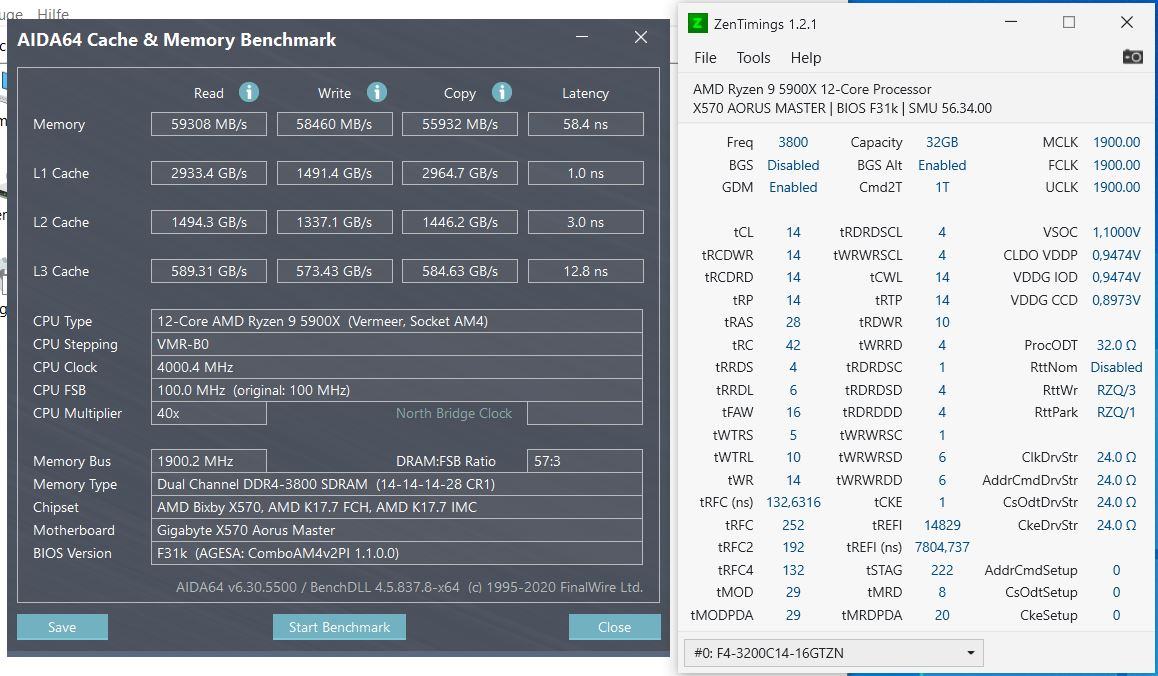
Task: Click CLDO VDDP value 0,9474V
Action: point(1116,255)
